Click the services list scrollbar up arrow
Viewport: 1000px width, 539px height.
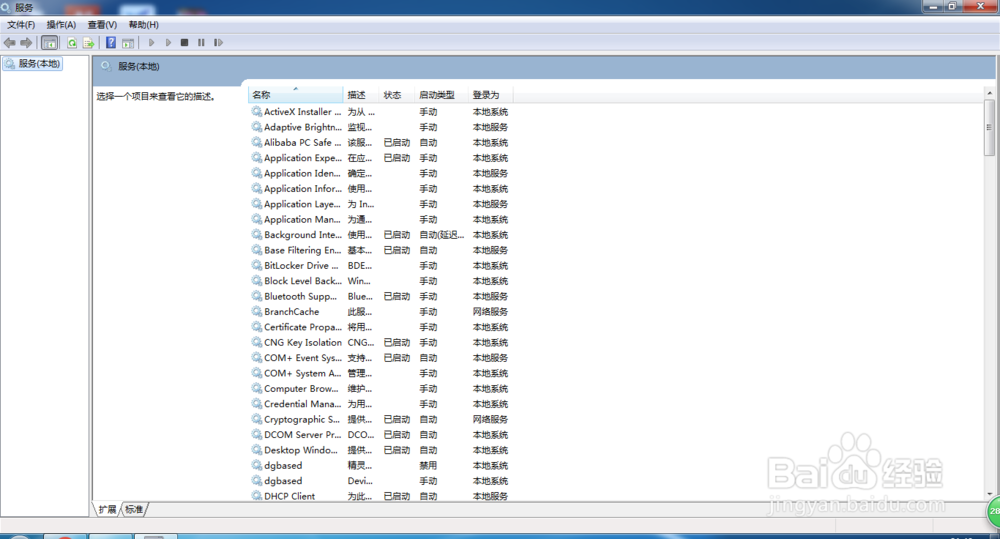coord(989,93)
